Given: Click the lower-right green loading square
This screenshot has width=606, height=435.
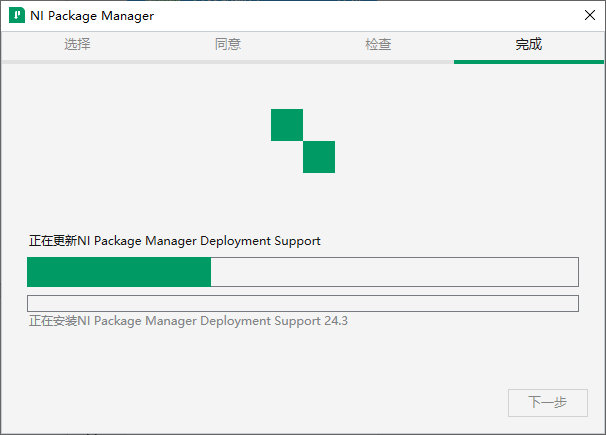Looking at the screenshot, I should [x=319, y=157].
